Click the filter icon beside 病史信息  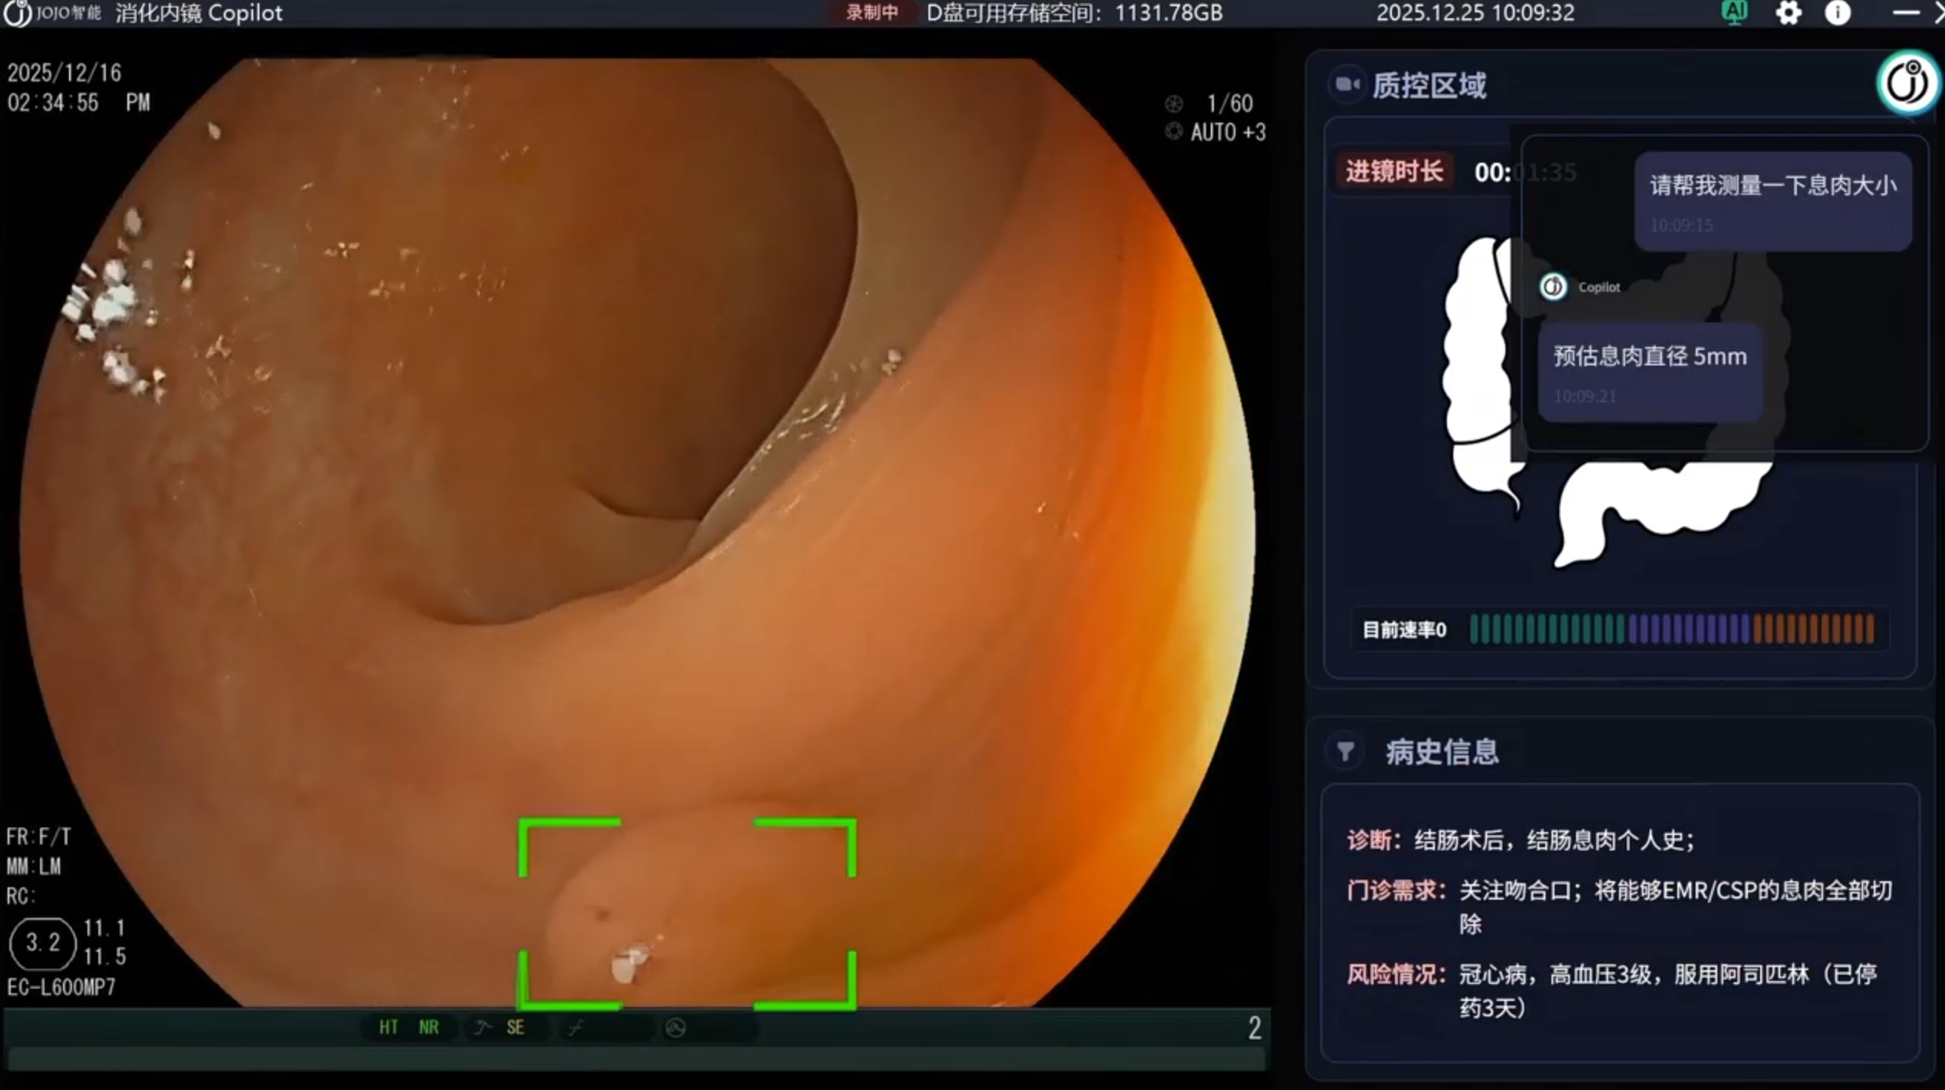[1345, 751]
